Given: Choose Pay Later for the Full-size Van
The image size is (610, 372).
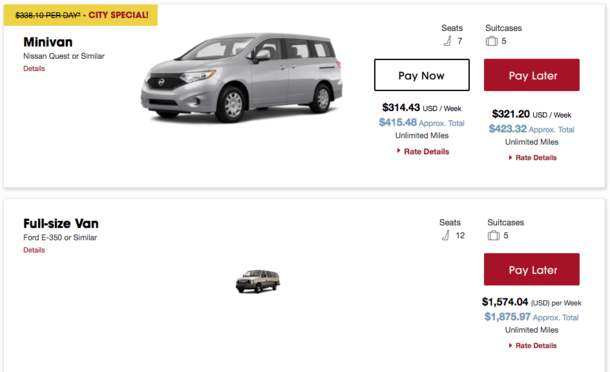Looking at the screenshot, I should 532,269.
